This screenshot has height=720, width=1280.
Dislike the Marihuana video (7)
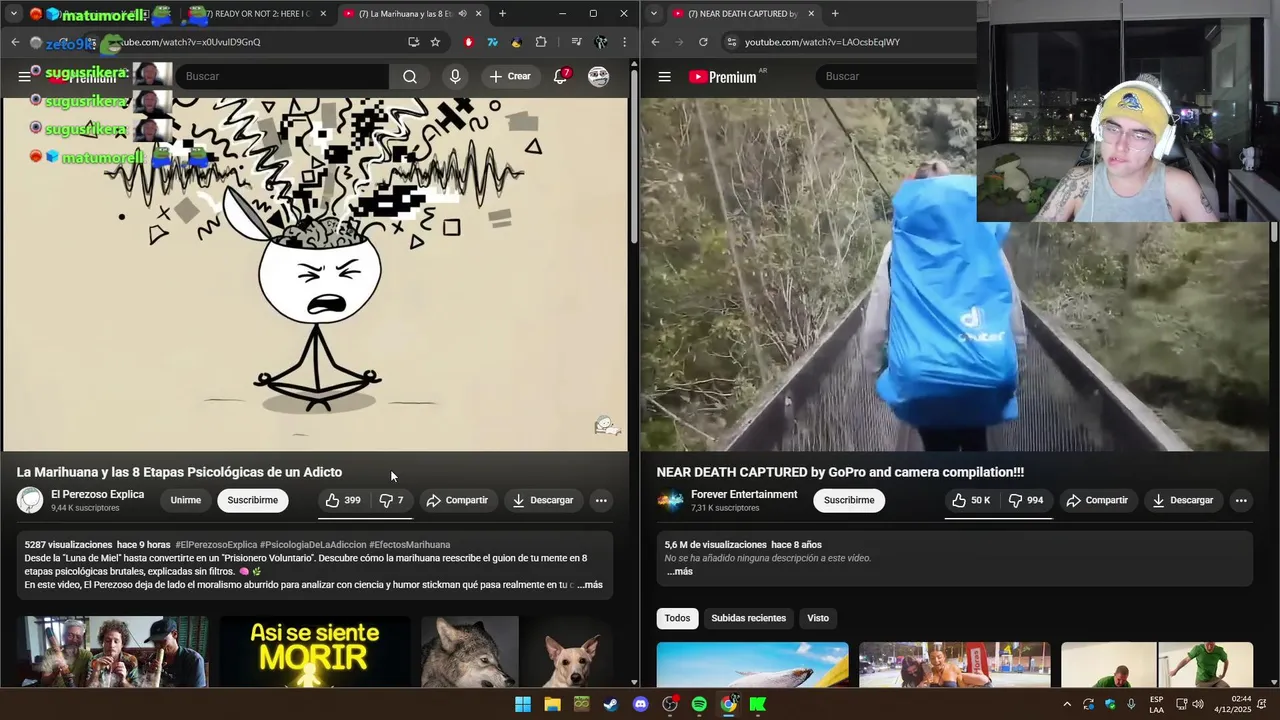click(x=391, y=500)
